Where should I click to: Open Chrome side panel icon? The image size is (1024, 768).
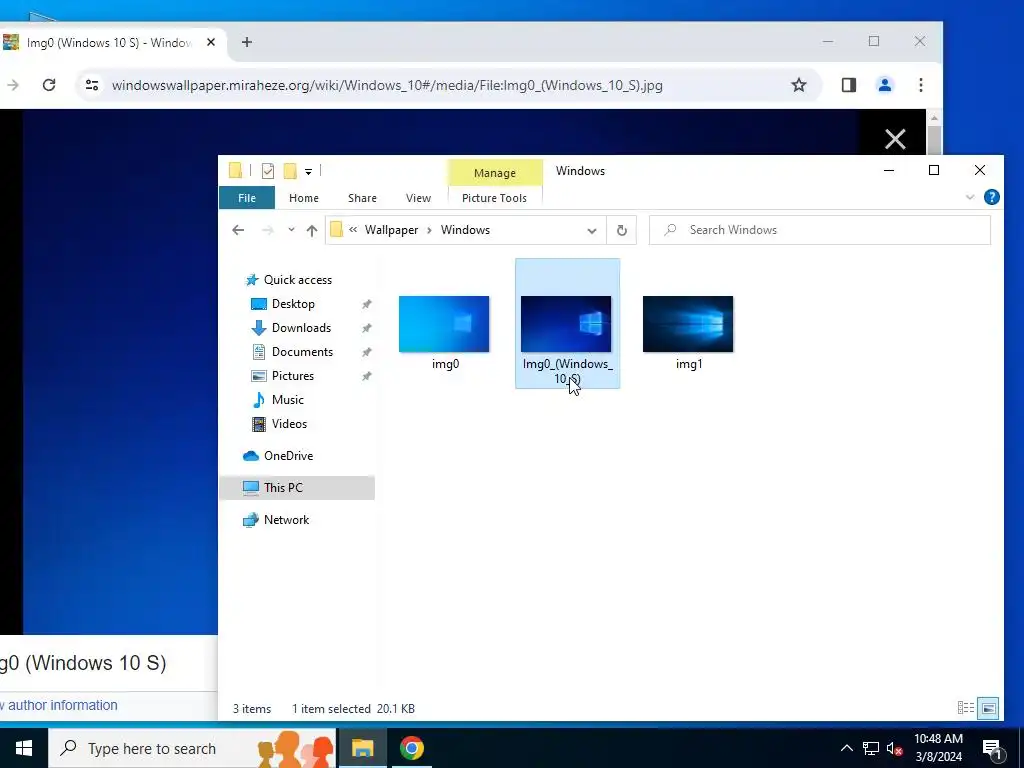(x=848, y=85)
